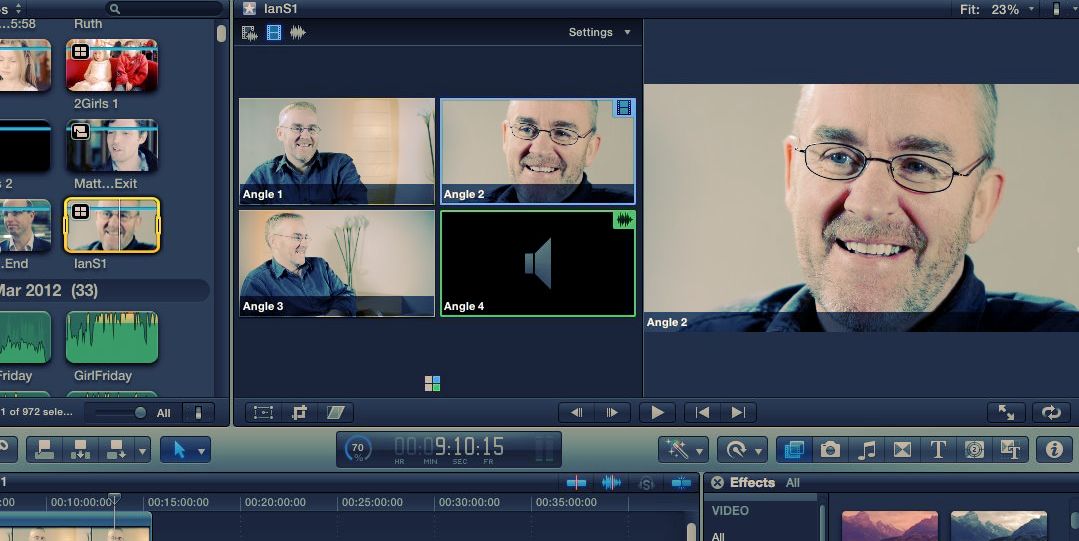Click the Mar 2012 (33) group header
The image size is (1079, 541).
coord(103,290)
